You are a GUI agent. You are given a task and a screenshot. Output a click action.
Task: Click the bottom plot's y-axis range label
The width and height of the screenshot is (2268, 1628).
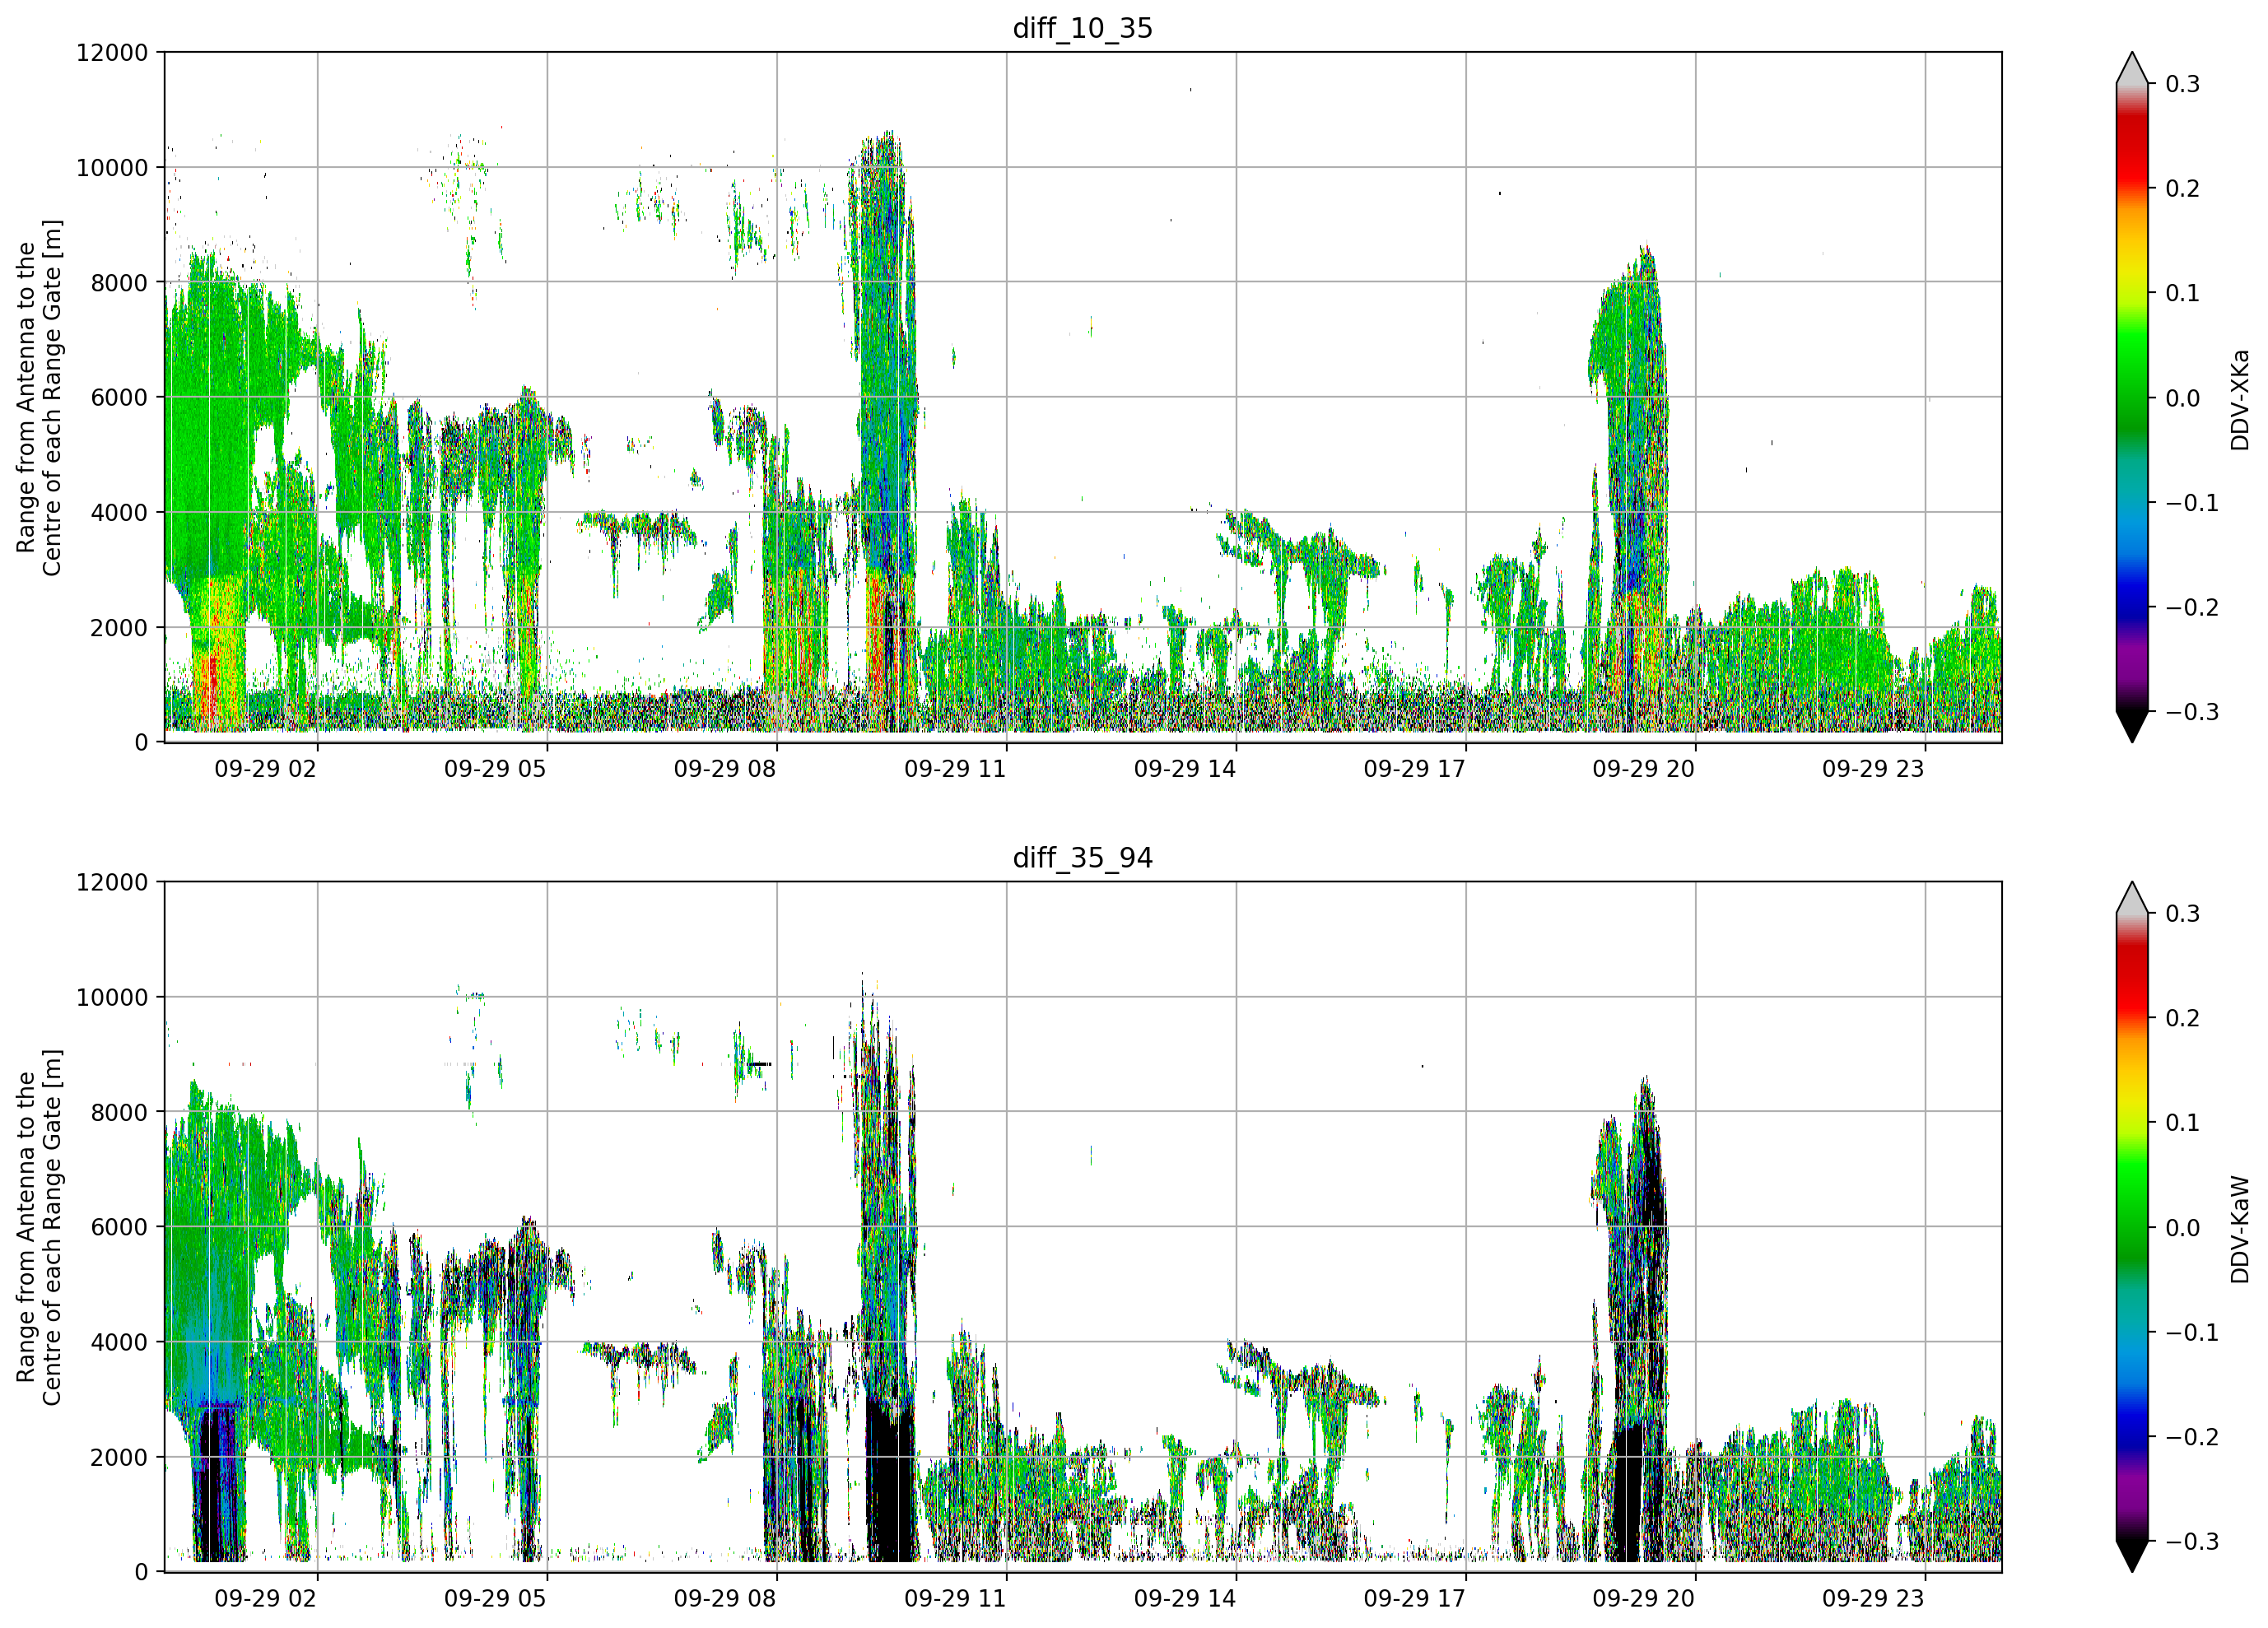[x=39, y=1227]
